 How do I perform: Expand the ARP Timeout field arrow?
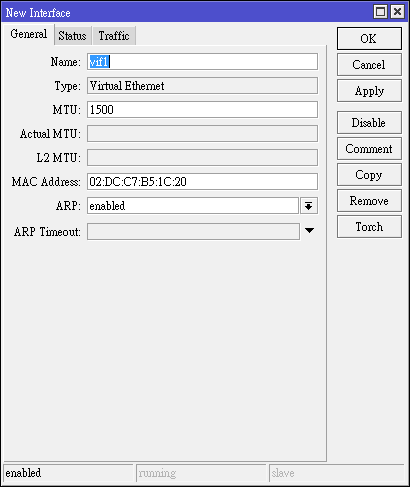(309, 231)
